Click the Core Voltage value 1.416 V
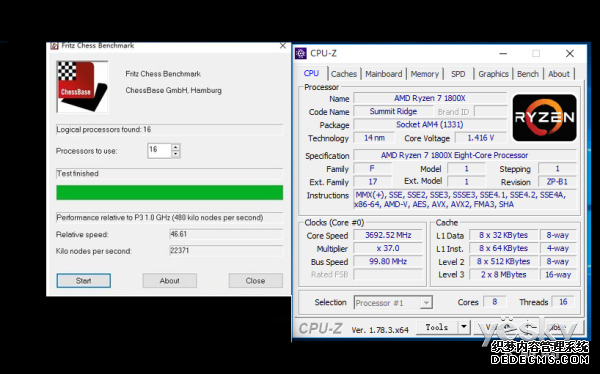Screen dimensions: 600x374 [481, 138]
